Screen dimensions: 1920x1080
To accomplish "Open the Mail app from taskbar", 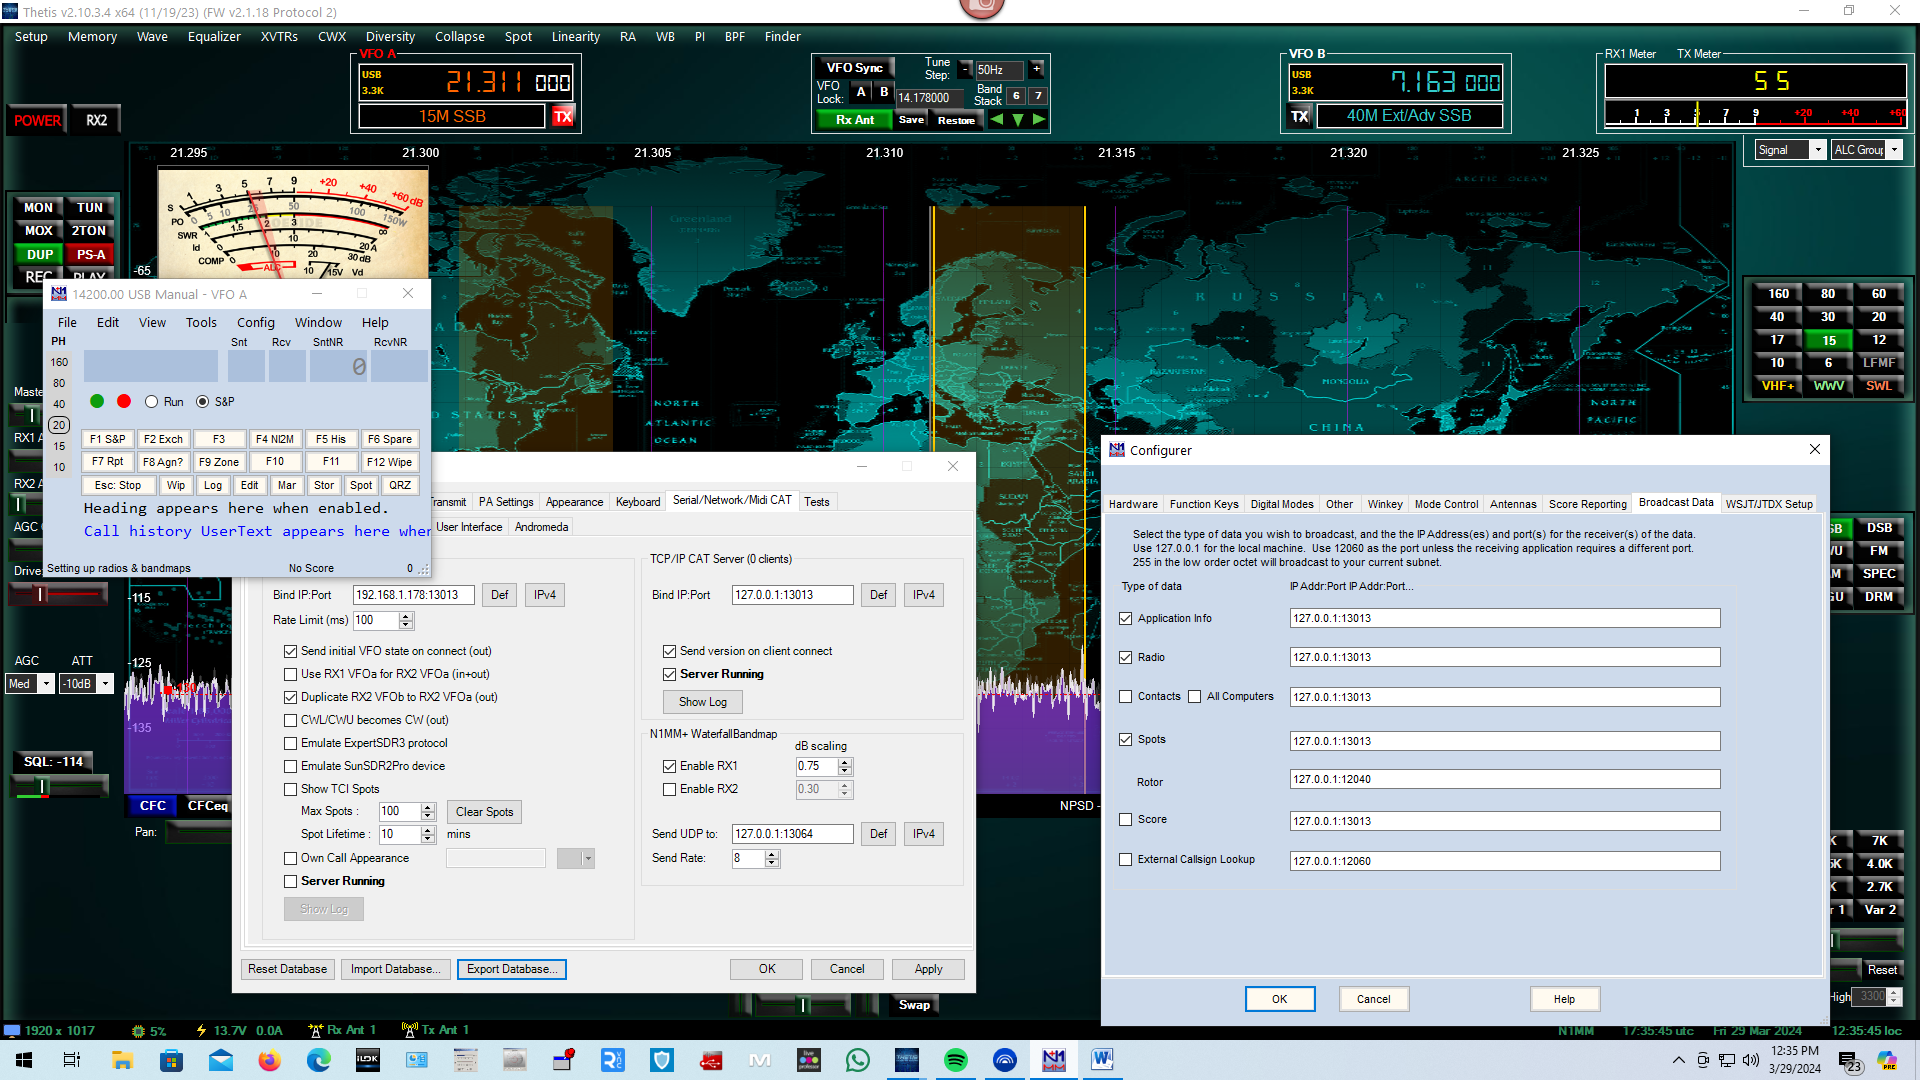I will (x=221, y=1060).
